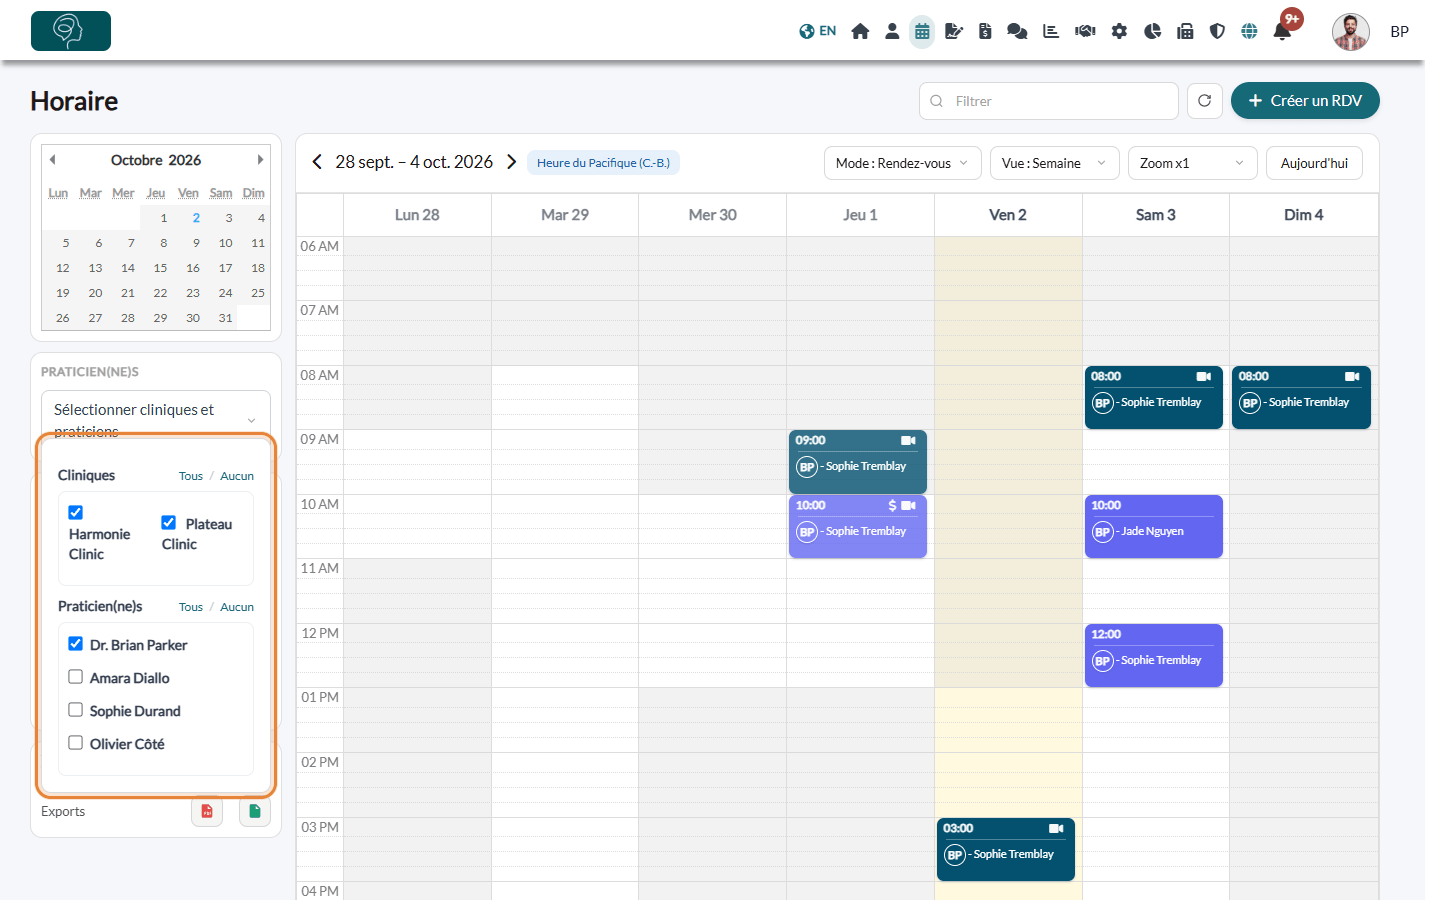
Task: Uncheck the Harmonie Clinic checkbox
Action: point(76,512)
